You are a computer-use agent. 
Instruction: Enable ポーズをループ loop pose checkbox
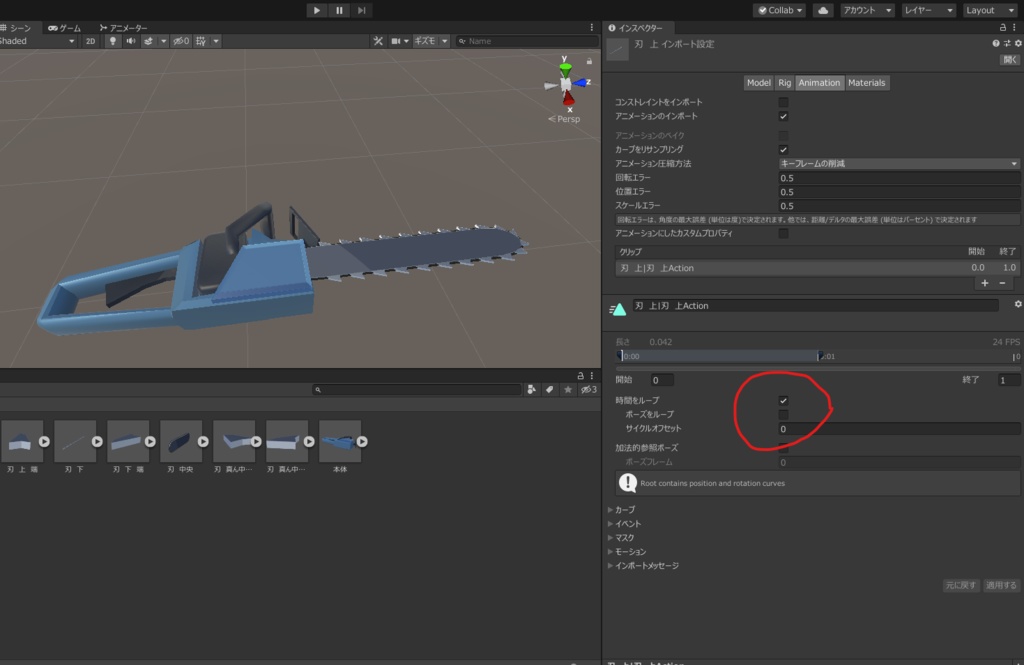(x=783, y=415)
